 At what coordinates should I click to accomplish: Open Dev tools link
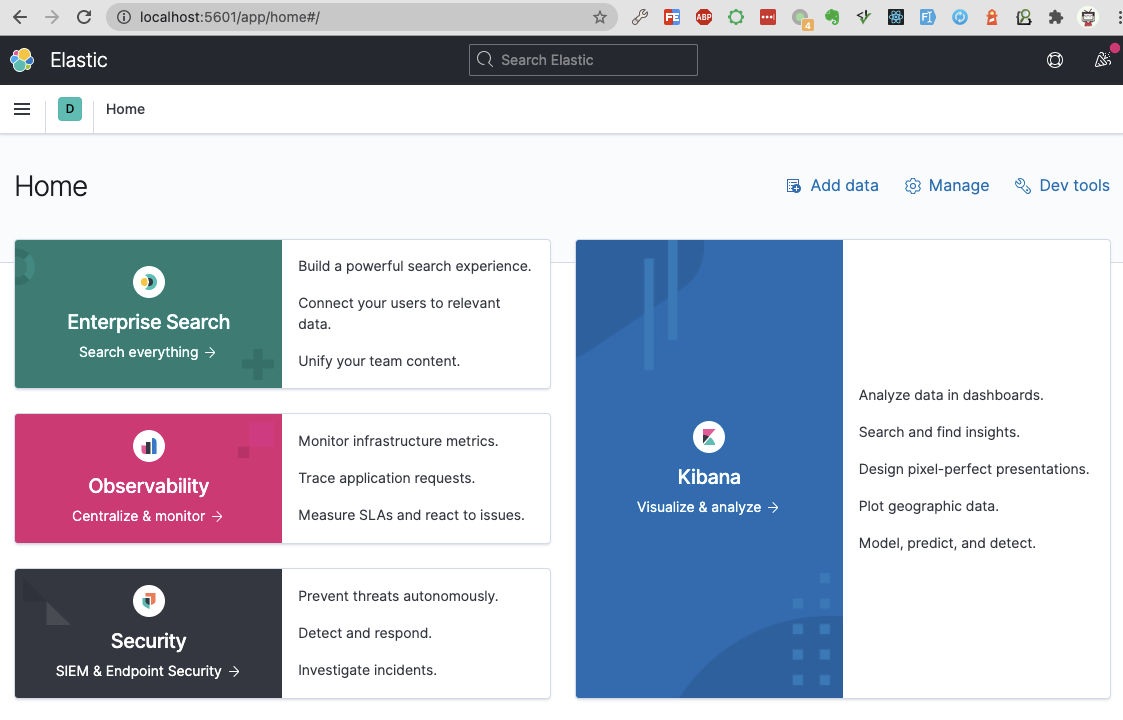(1062, 186)
